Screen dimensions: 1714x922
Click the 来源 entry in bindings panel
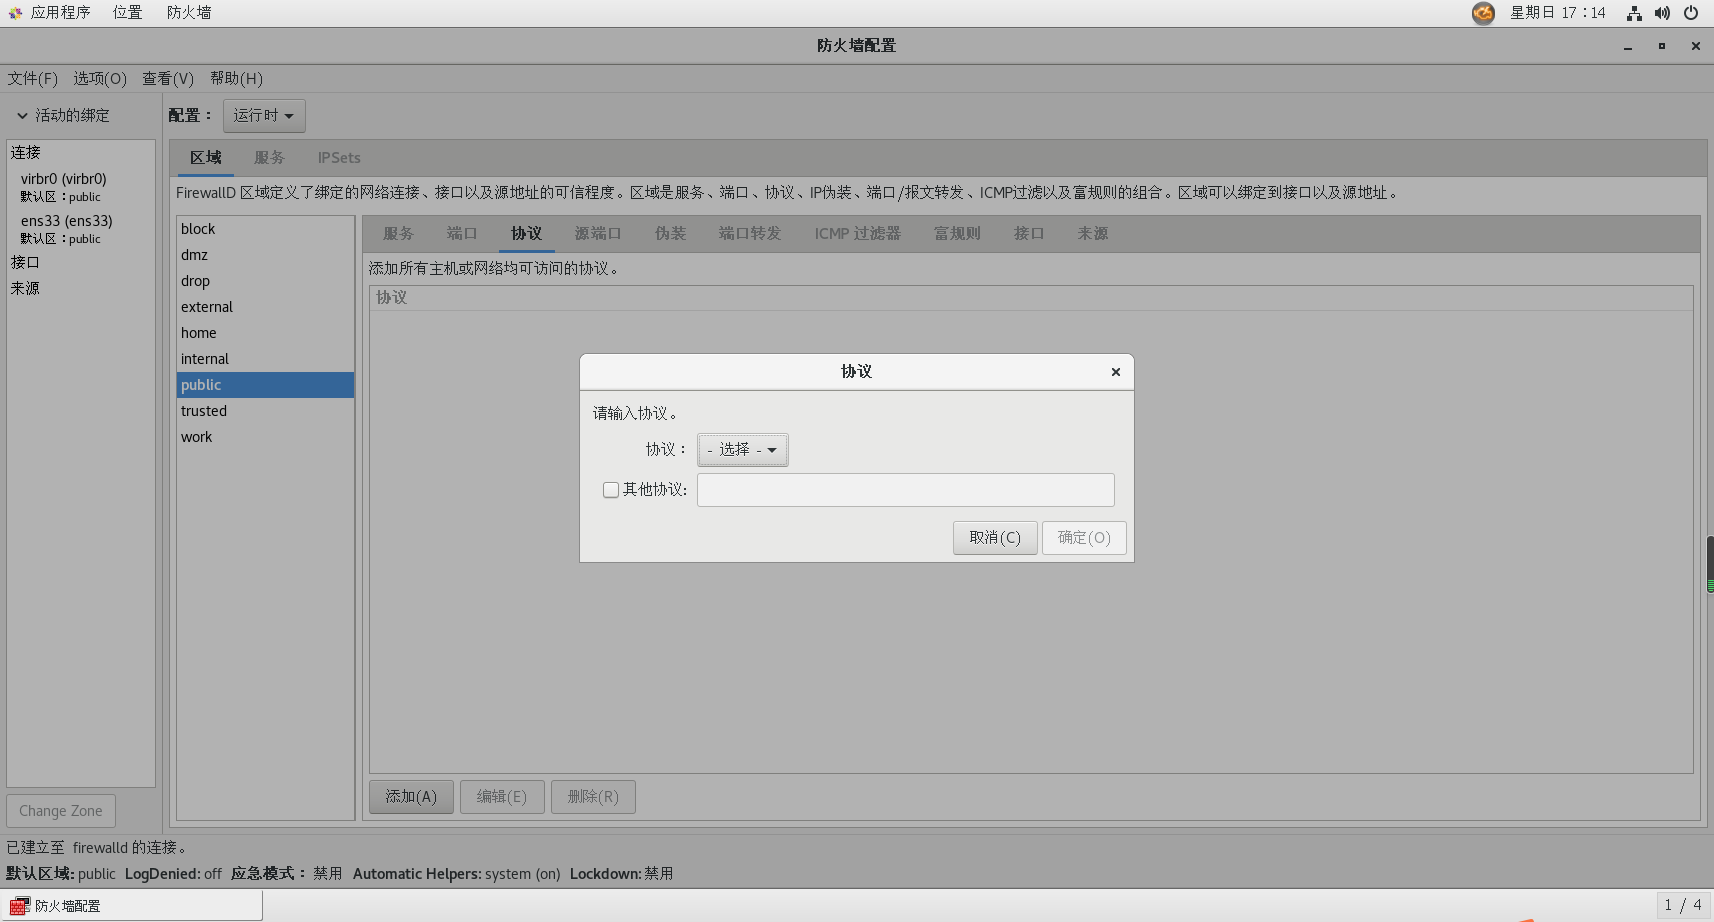(x=25, y=288)
